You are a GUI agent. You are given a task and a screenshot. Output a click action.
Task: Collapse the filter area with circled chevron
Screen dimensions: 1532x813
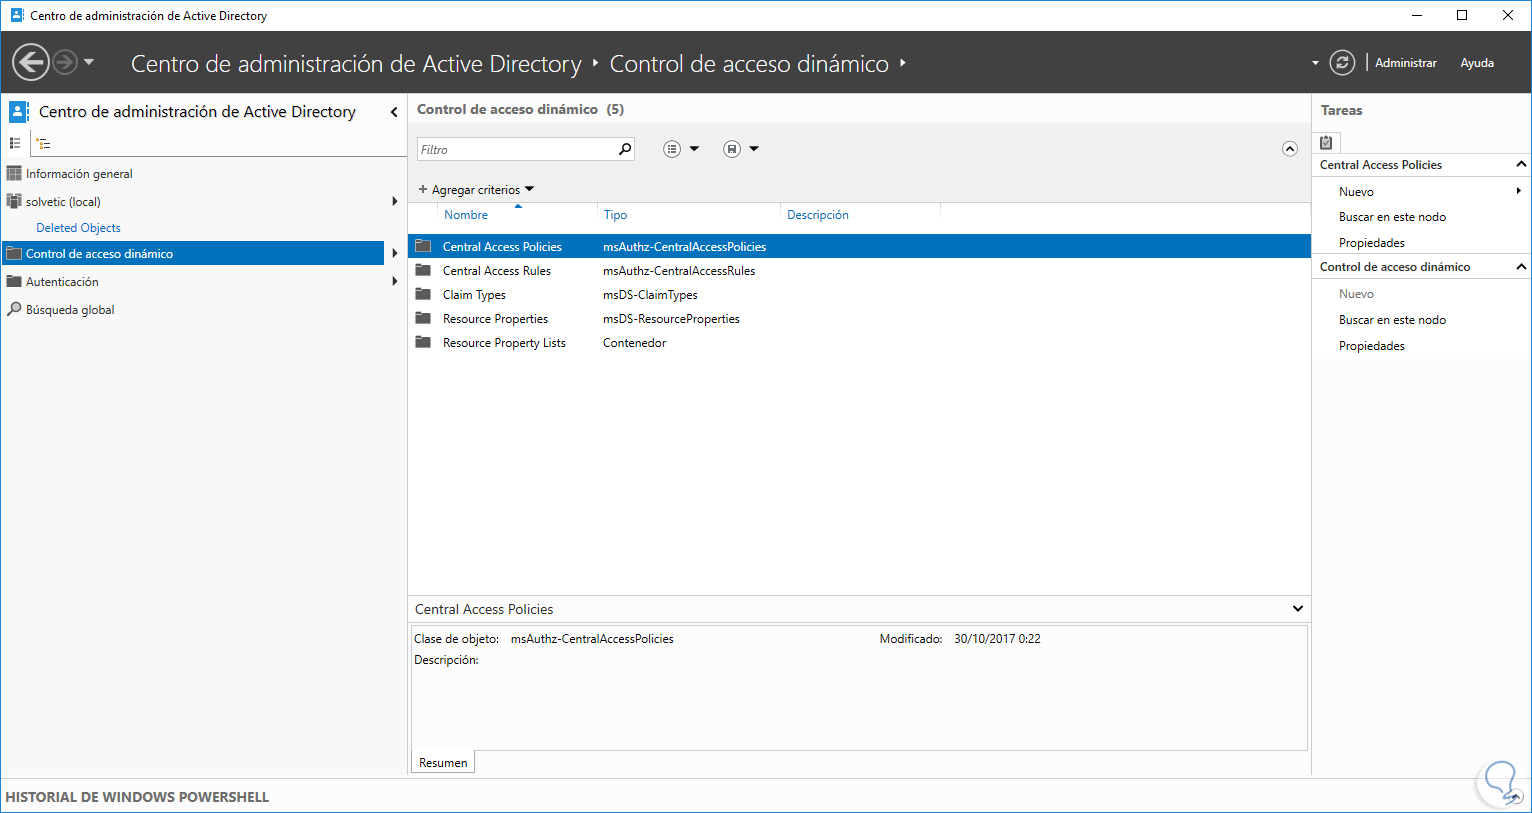click(1290, 149)
